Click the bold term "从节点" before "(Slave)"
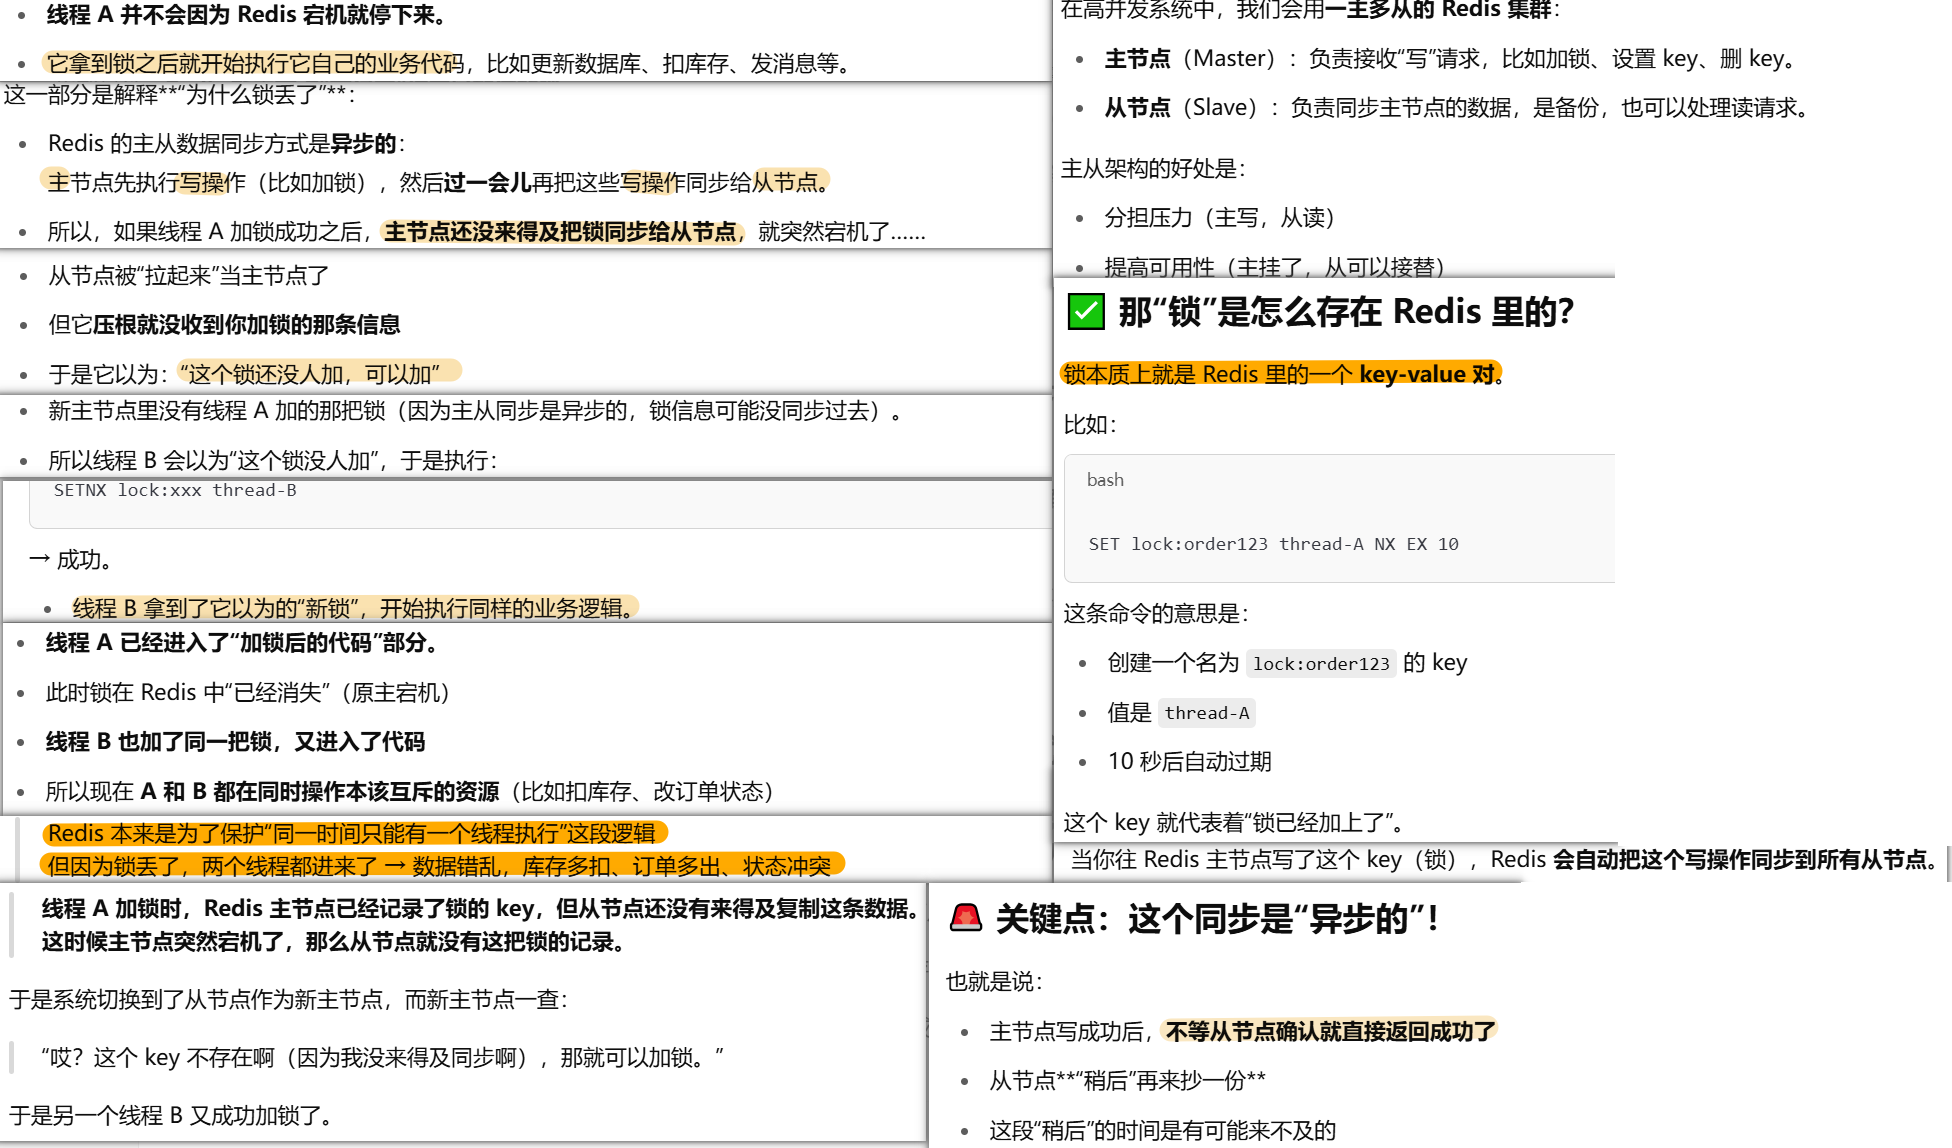This screenshot has width=1952, height=1148. point(1137,108)
